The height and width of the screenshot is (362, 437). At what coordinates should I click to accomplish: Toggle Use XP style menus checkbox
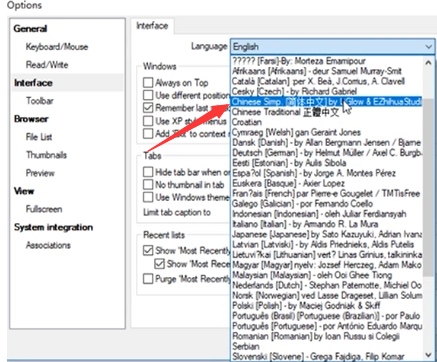coord(148,121)
